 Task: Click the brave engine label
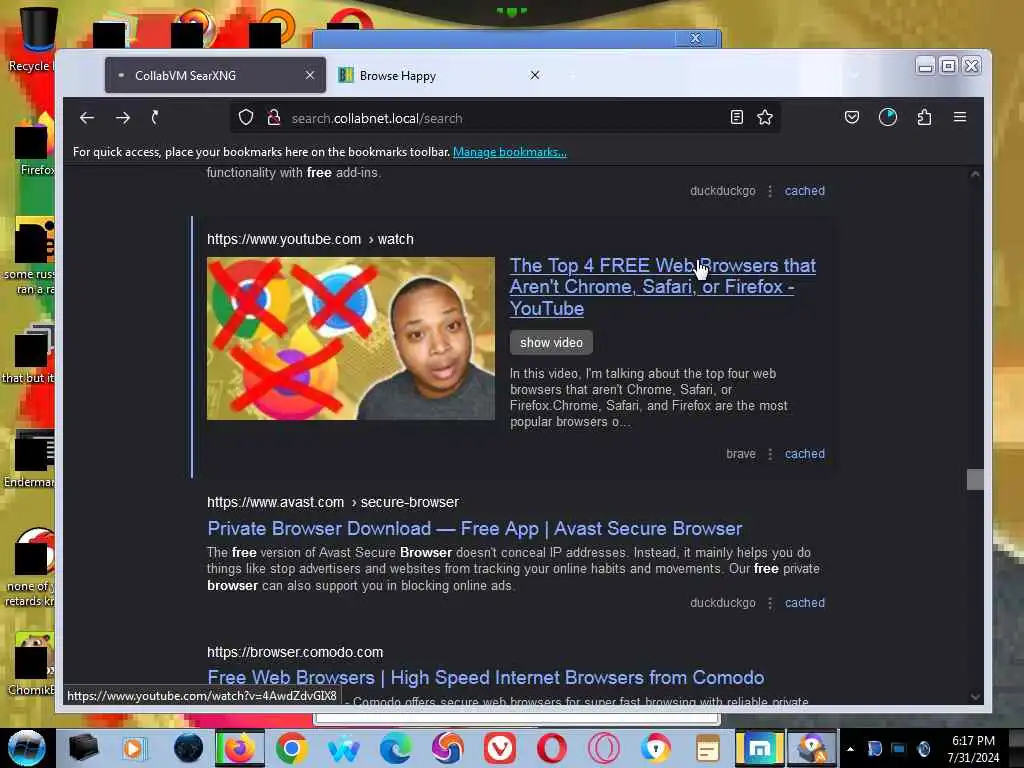point(741,454)
